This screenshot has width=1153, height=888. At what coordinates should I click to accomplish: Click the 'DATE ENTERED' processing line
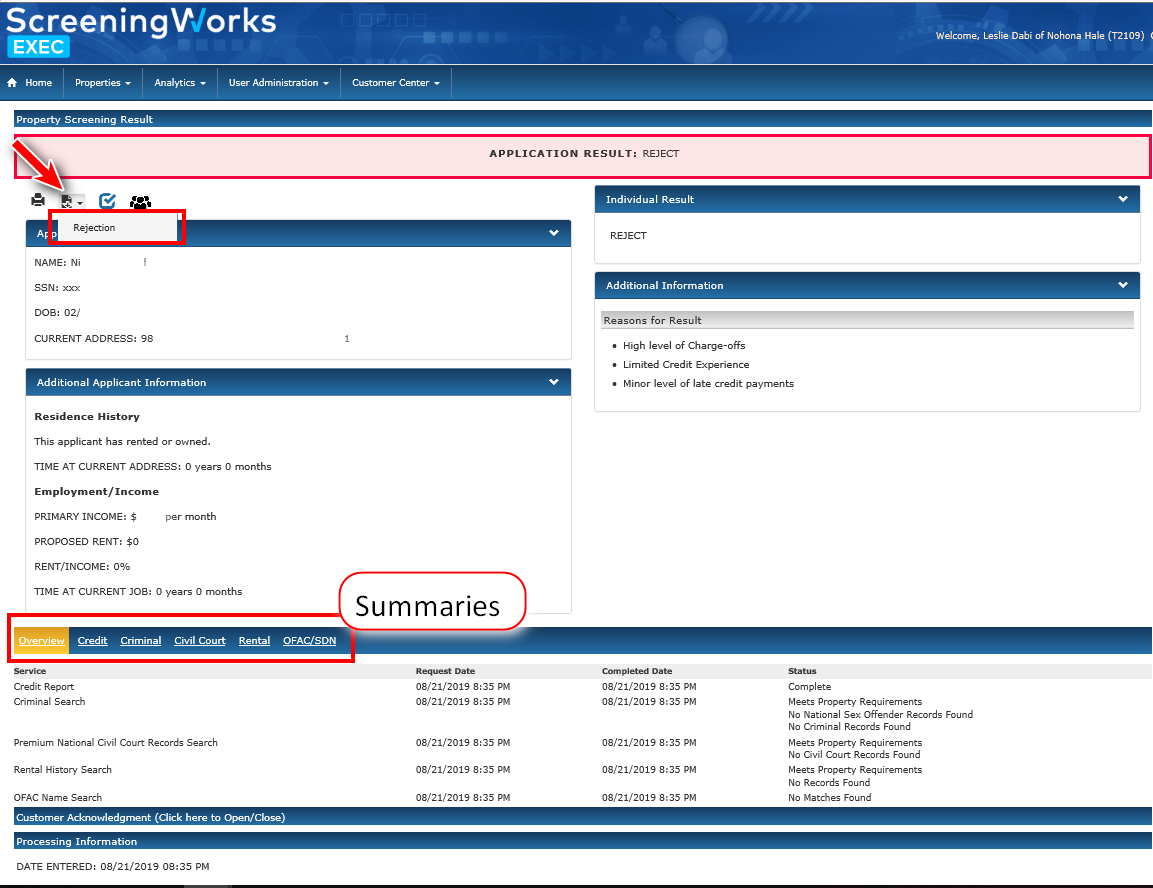pyautogui.click(x=113, y=867)
